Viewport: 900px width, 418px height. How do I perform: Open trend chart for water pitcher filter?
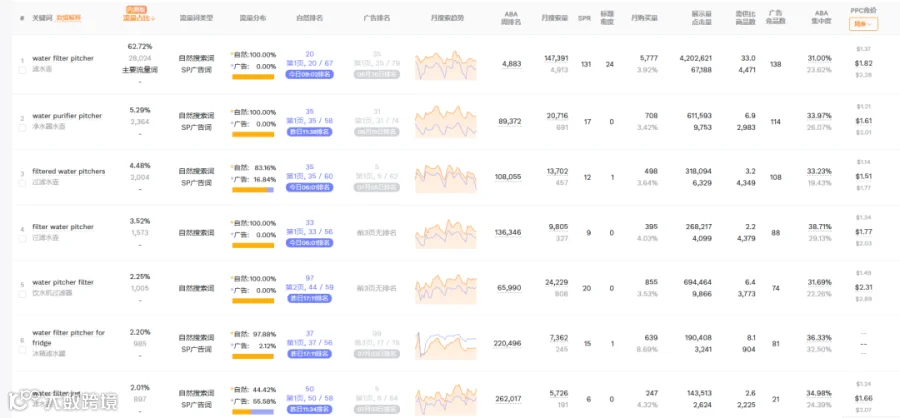[446, 288]
